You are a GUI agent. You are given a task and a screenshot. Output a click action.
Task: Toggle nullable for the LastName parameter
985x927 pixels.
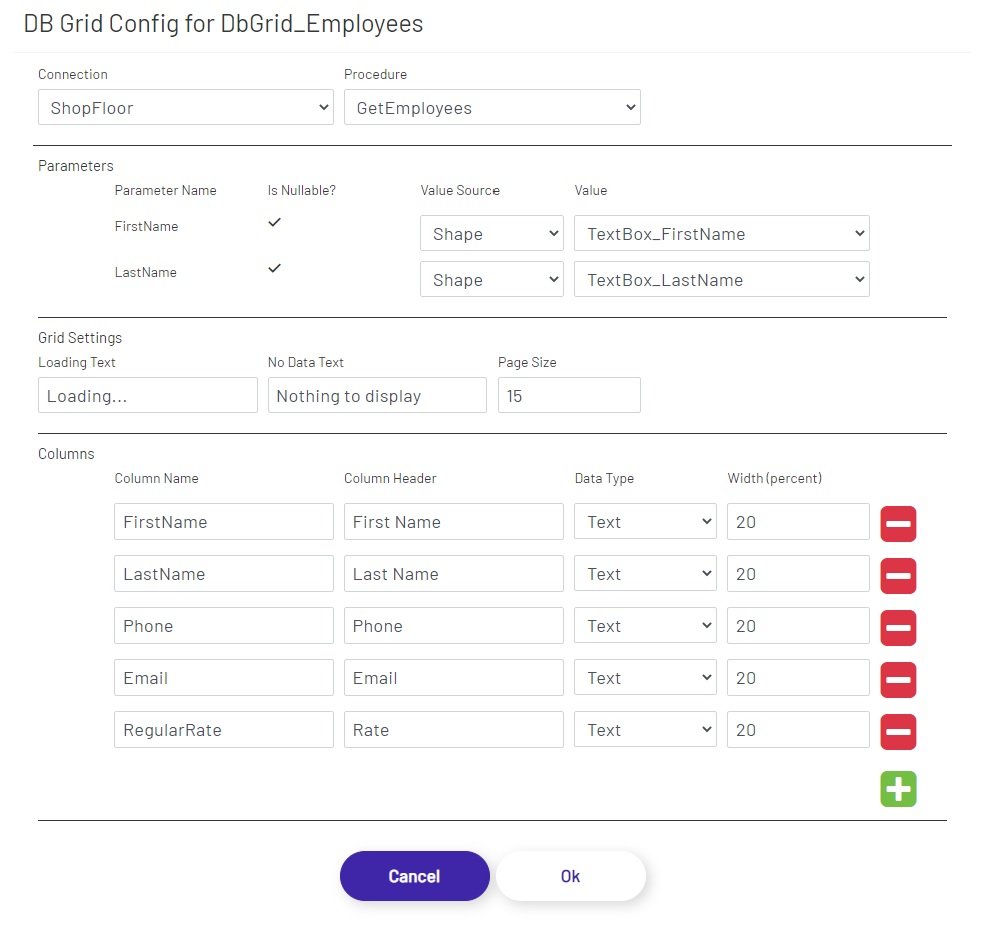274,268
